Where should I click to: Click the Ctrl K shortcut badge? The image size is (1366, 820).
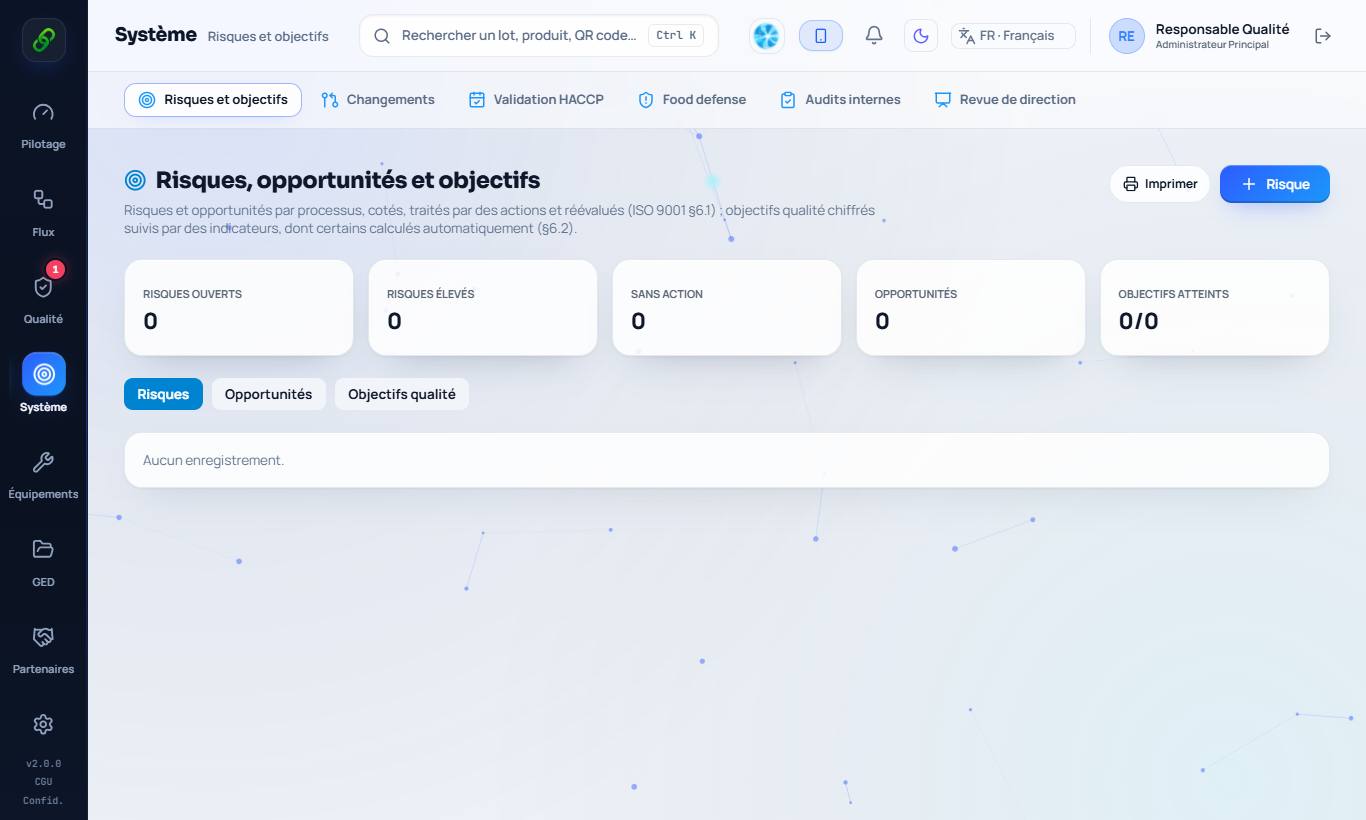[x=676, y=36]
